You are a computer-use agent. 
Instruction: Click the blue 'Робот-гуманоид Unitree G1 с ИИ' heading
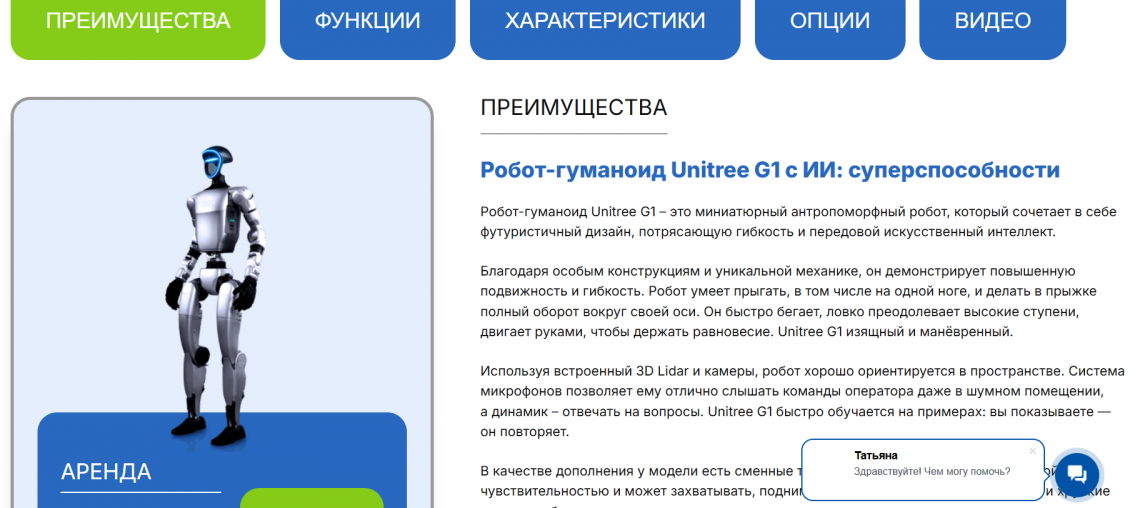point(769,170)
